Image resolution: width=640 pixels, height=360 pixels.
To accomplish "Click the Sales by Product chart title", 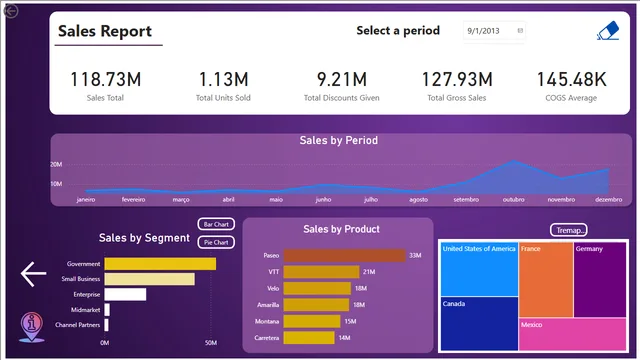I will [341, 229].
